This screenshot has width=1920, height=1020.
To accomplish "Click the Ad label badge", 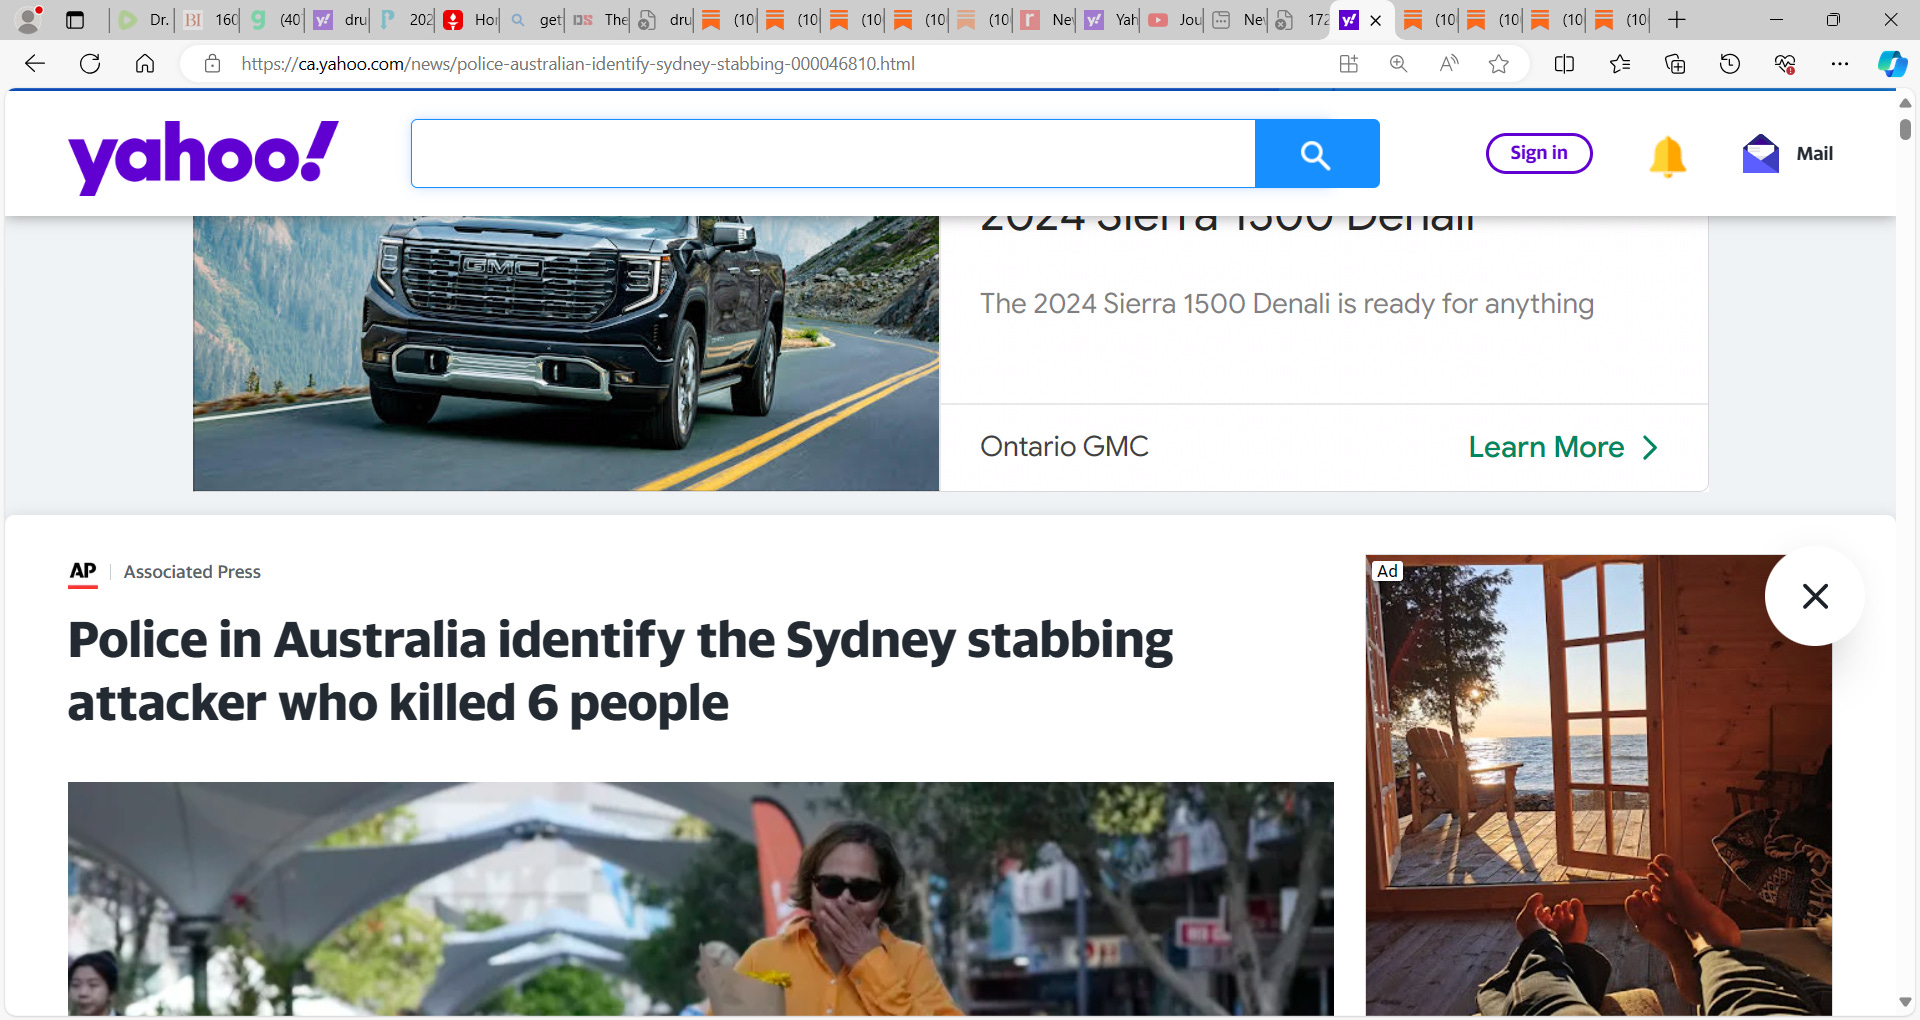I will [1387, 571].
